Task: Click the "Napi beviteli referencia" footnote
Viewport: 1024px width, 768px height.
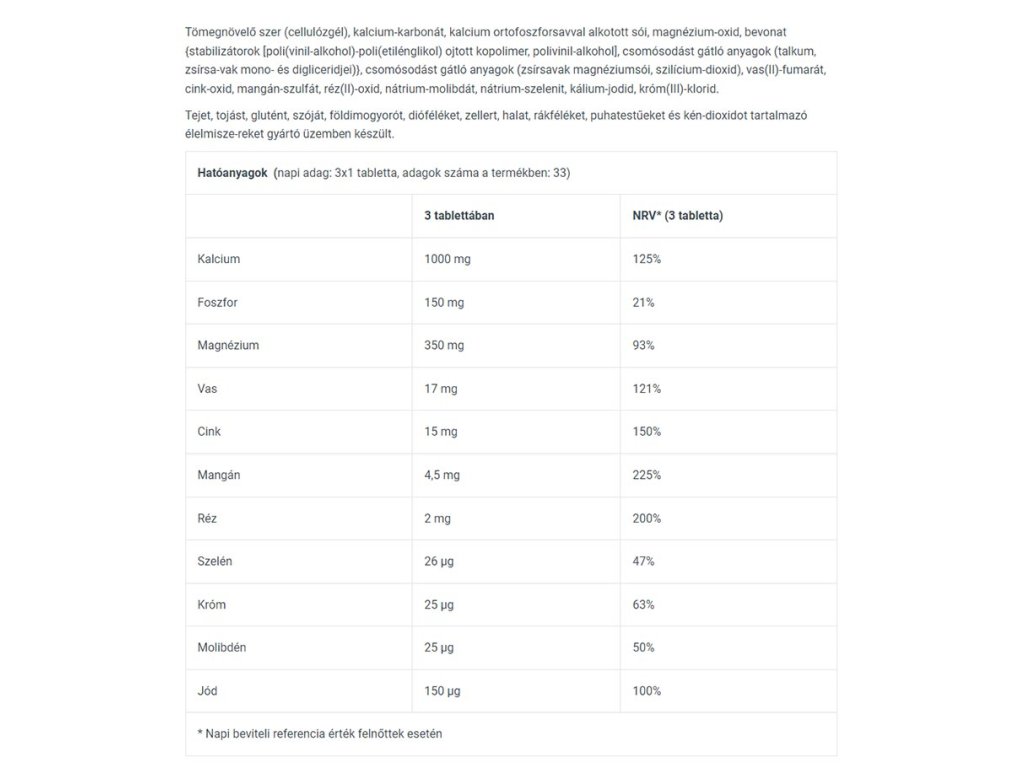Action: [x=320, y=733]
